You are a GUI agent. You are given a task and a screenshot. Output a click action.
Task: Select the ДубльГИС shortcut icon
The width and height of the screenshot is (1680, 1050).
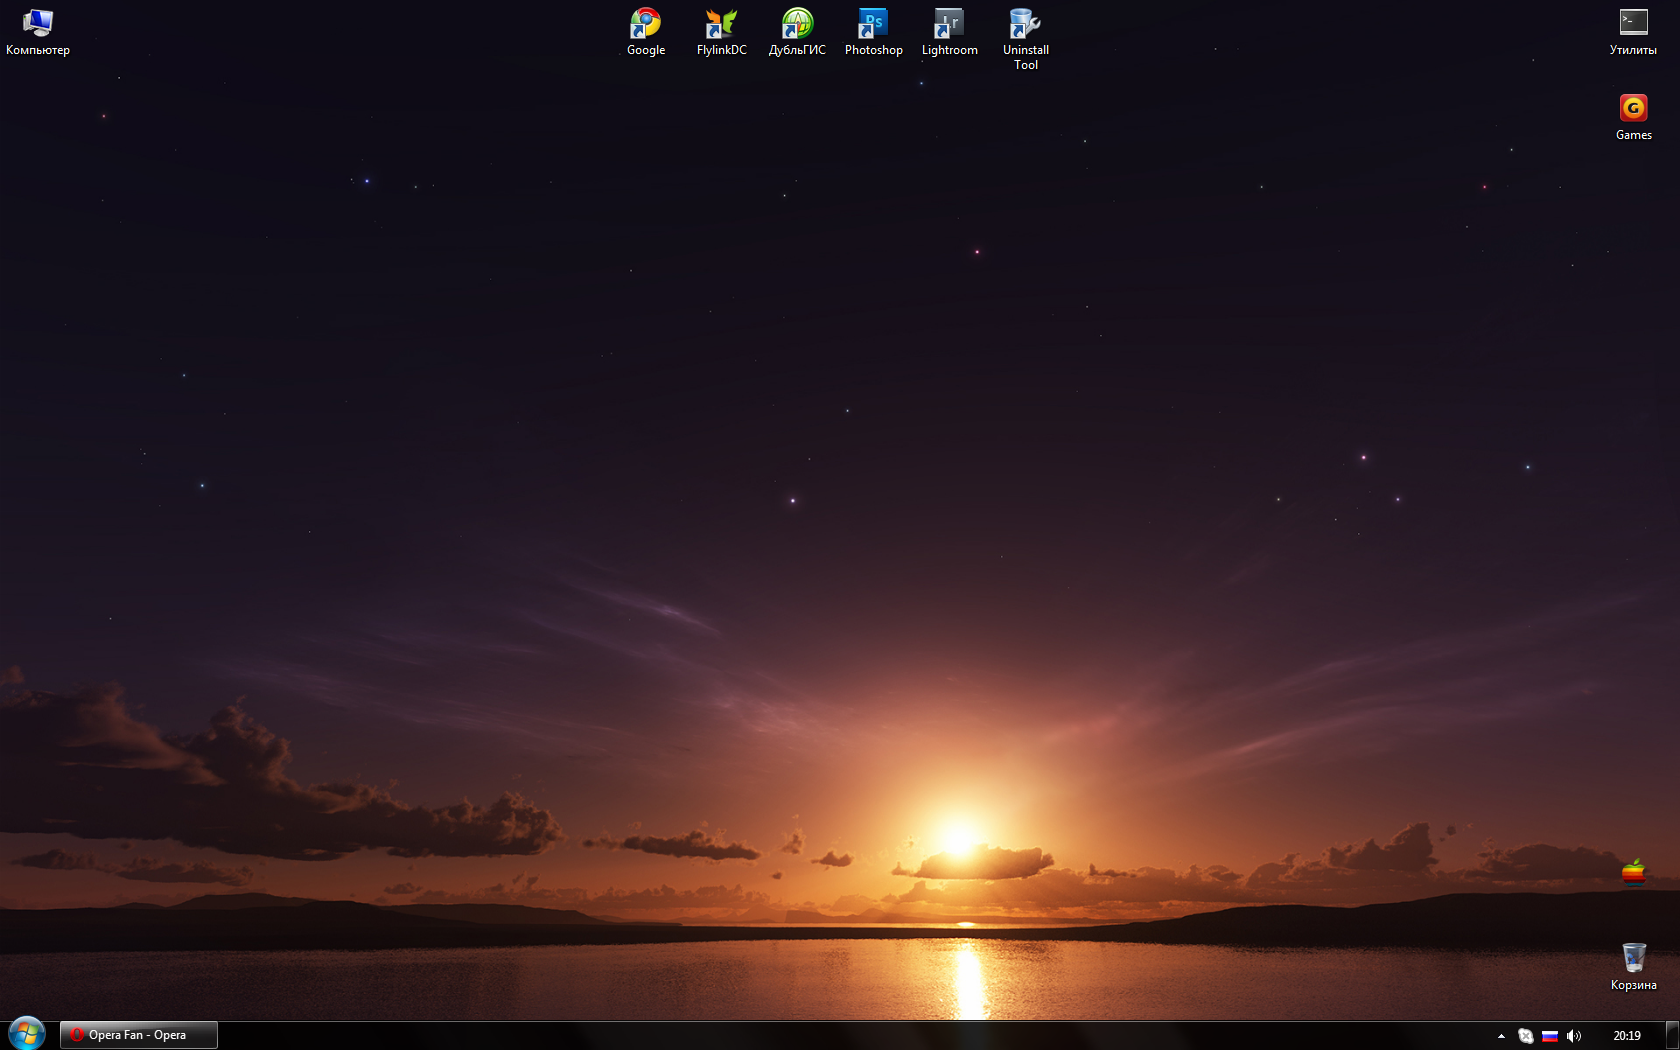click(797, 32)
